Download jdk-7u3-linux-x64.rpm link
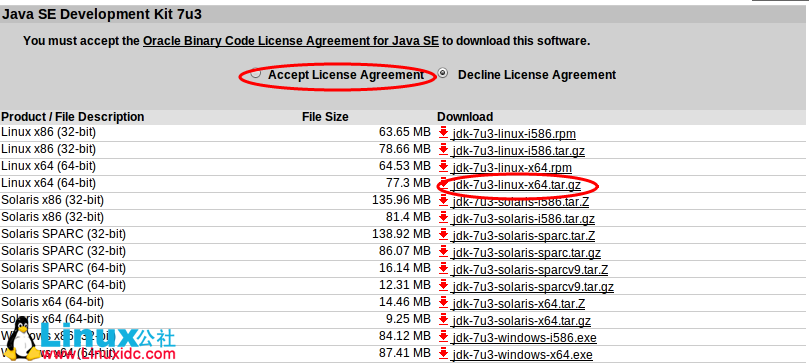 (x=512, y=168)
